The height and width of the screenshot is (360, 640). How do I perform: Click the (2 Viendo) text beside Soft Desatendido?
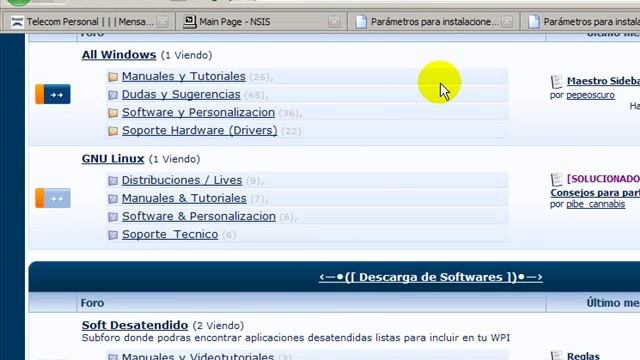218,326
